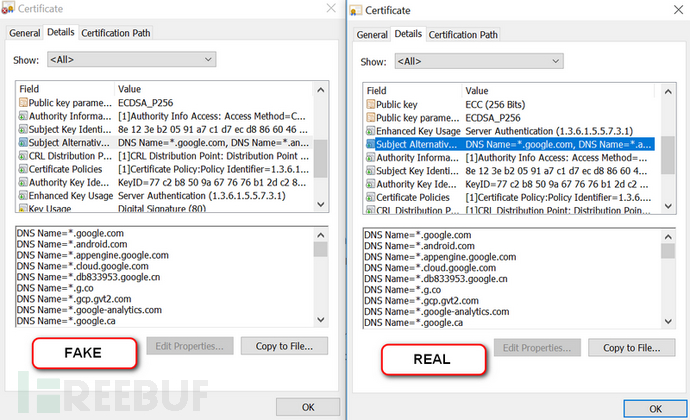Click DNS list scroll-up arrow in FAKE window
This screenshot has width=690, height=420.
(321, 235)
